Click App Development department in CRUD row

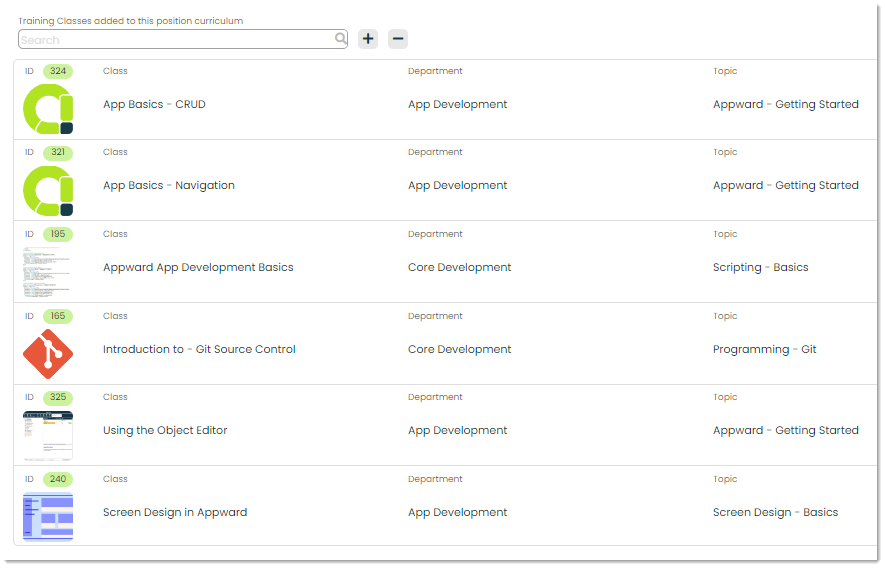click(x=458, y=104)
